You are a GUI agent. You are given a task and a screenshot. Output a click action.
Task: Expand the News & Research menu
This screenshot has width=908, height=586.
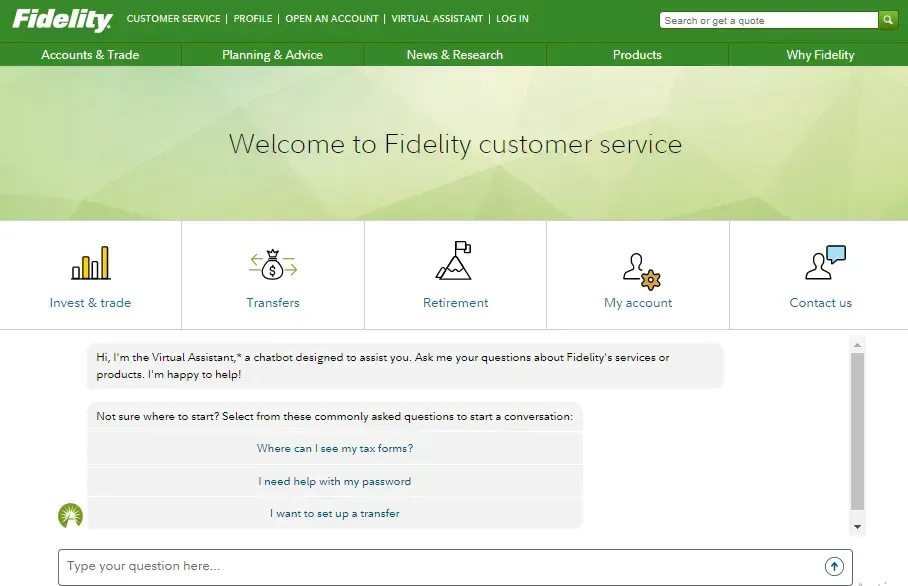[x=455, y=55]
